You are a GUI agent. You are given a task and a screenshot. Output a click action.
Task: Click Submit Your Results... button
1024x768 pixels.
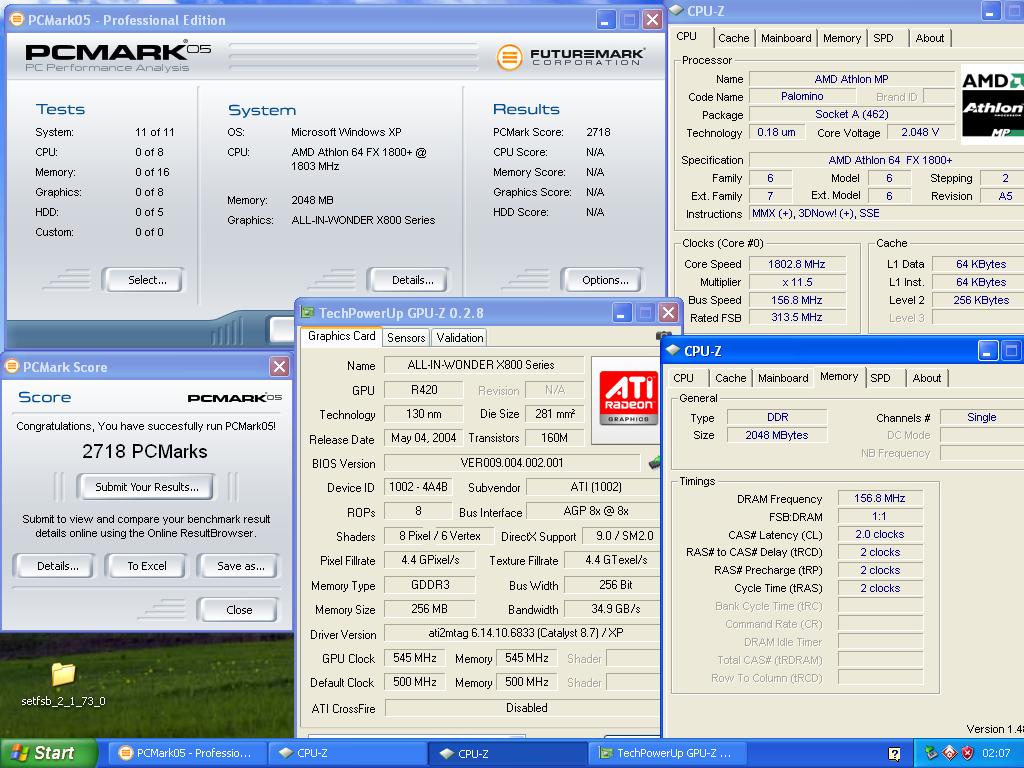coord(146,487)
